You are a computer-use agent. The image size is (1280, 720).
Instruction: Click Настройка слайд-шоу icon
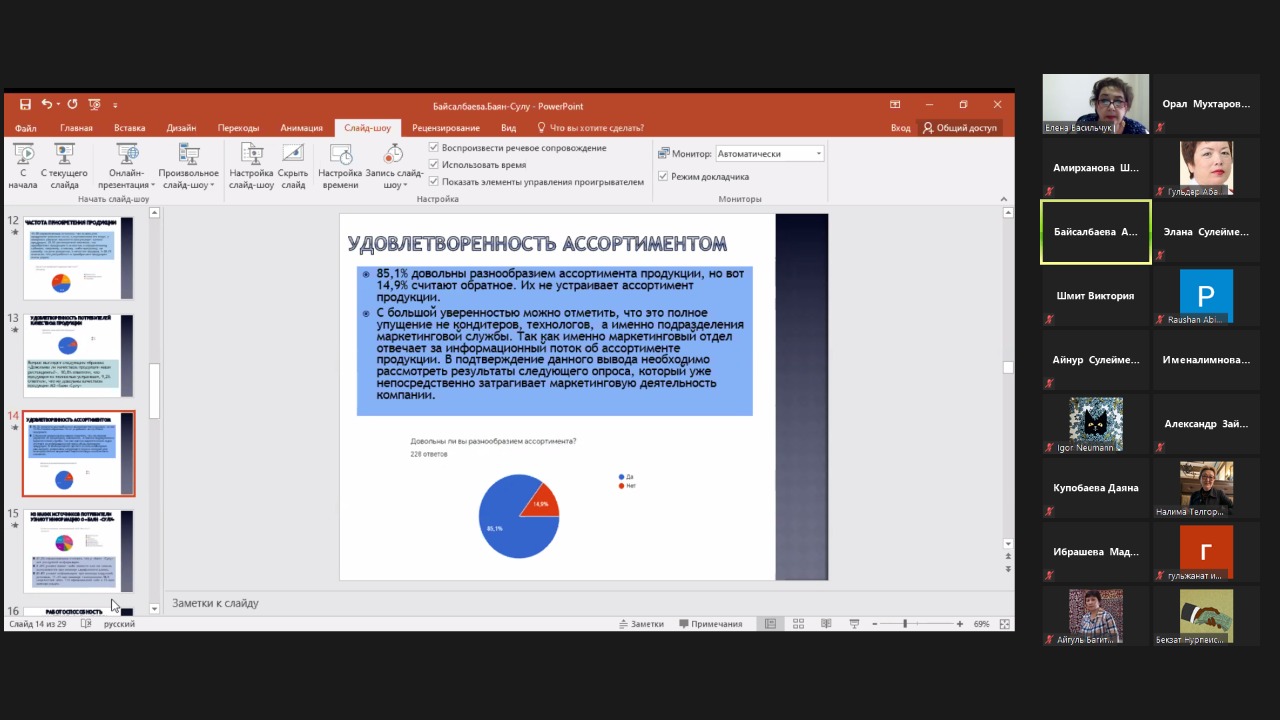click(251, 153)
